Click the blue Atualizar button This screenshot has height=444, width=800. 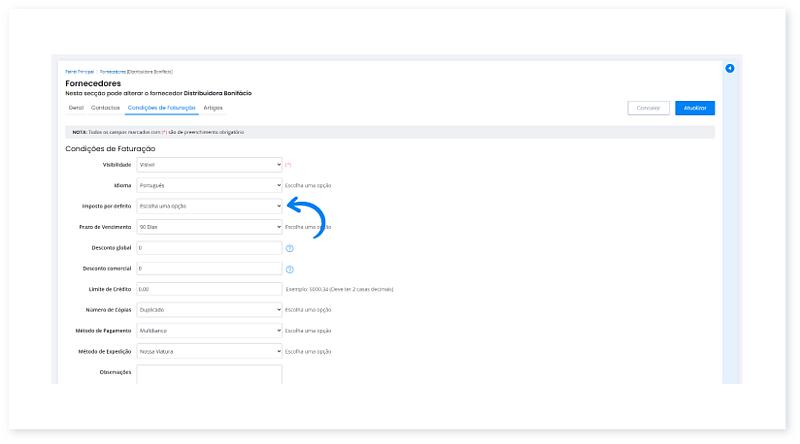tap(695, 108)
